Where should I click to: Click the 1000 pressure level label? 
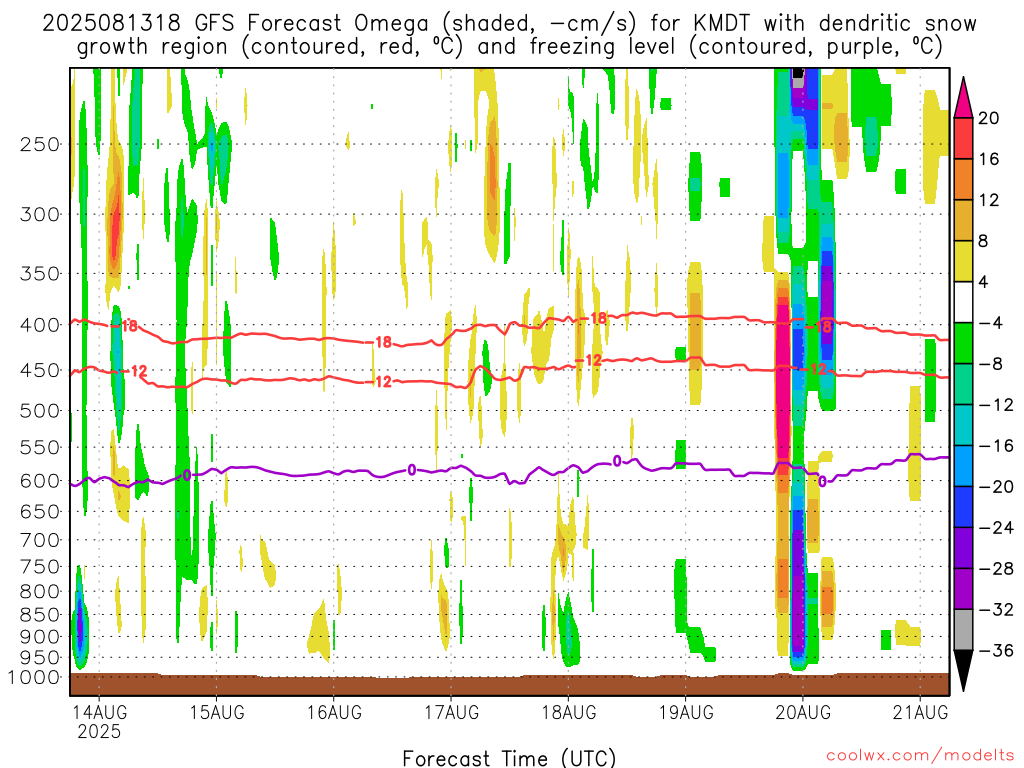(x=34, y=677)
